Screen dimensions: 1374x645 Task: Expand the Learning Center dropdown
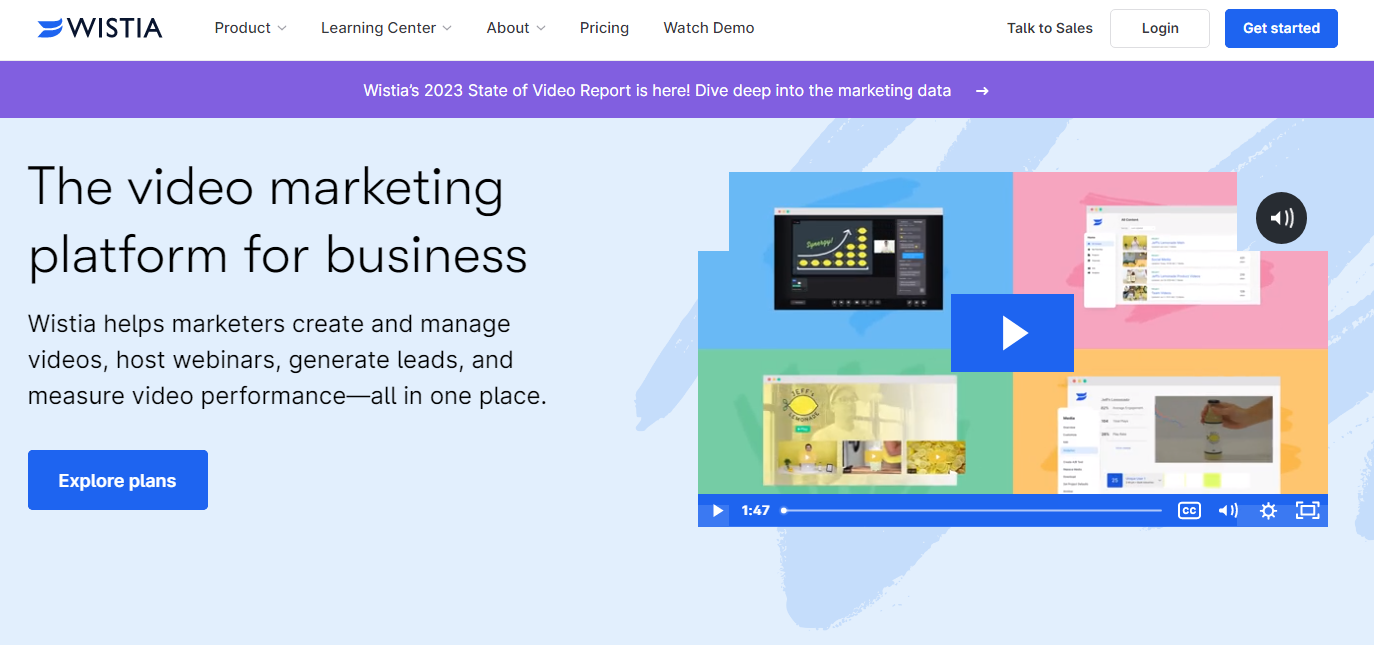coord(386,28)
